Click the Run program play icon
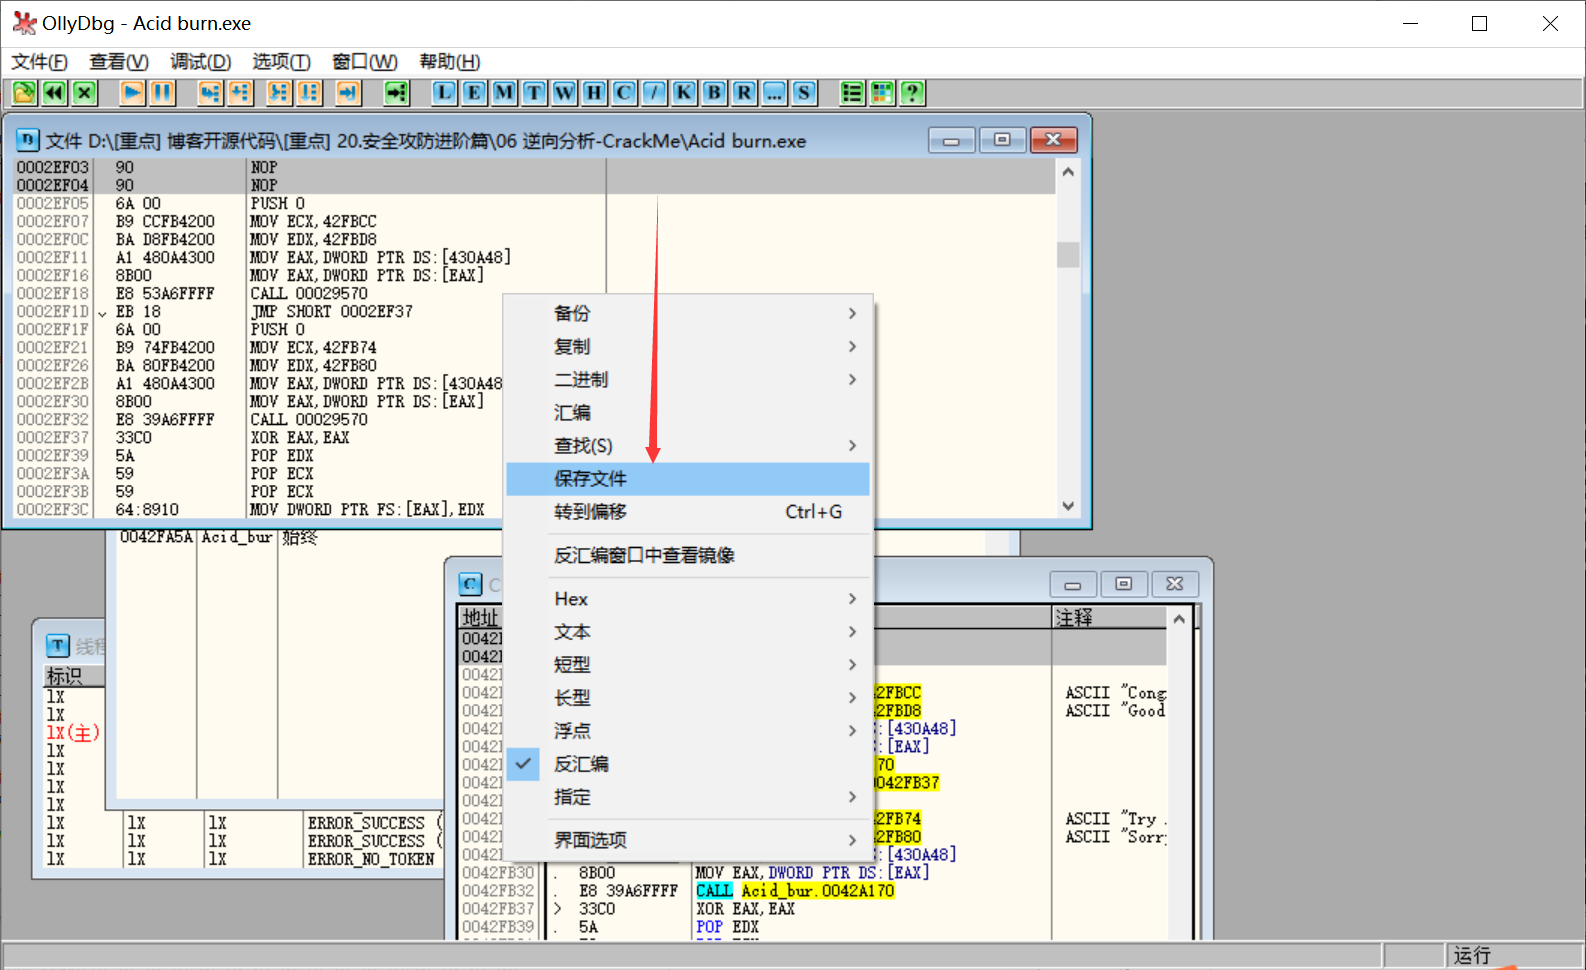Screen dimensions: 1586x970 pyautogui.click(x=132, y=93)
